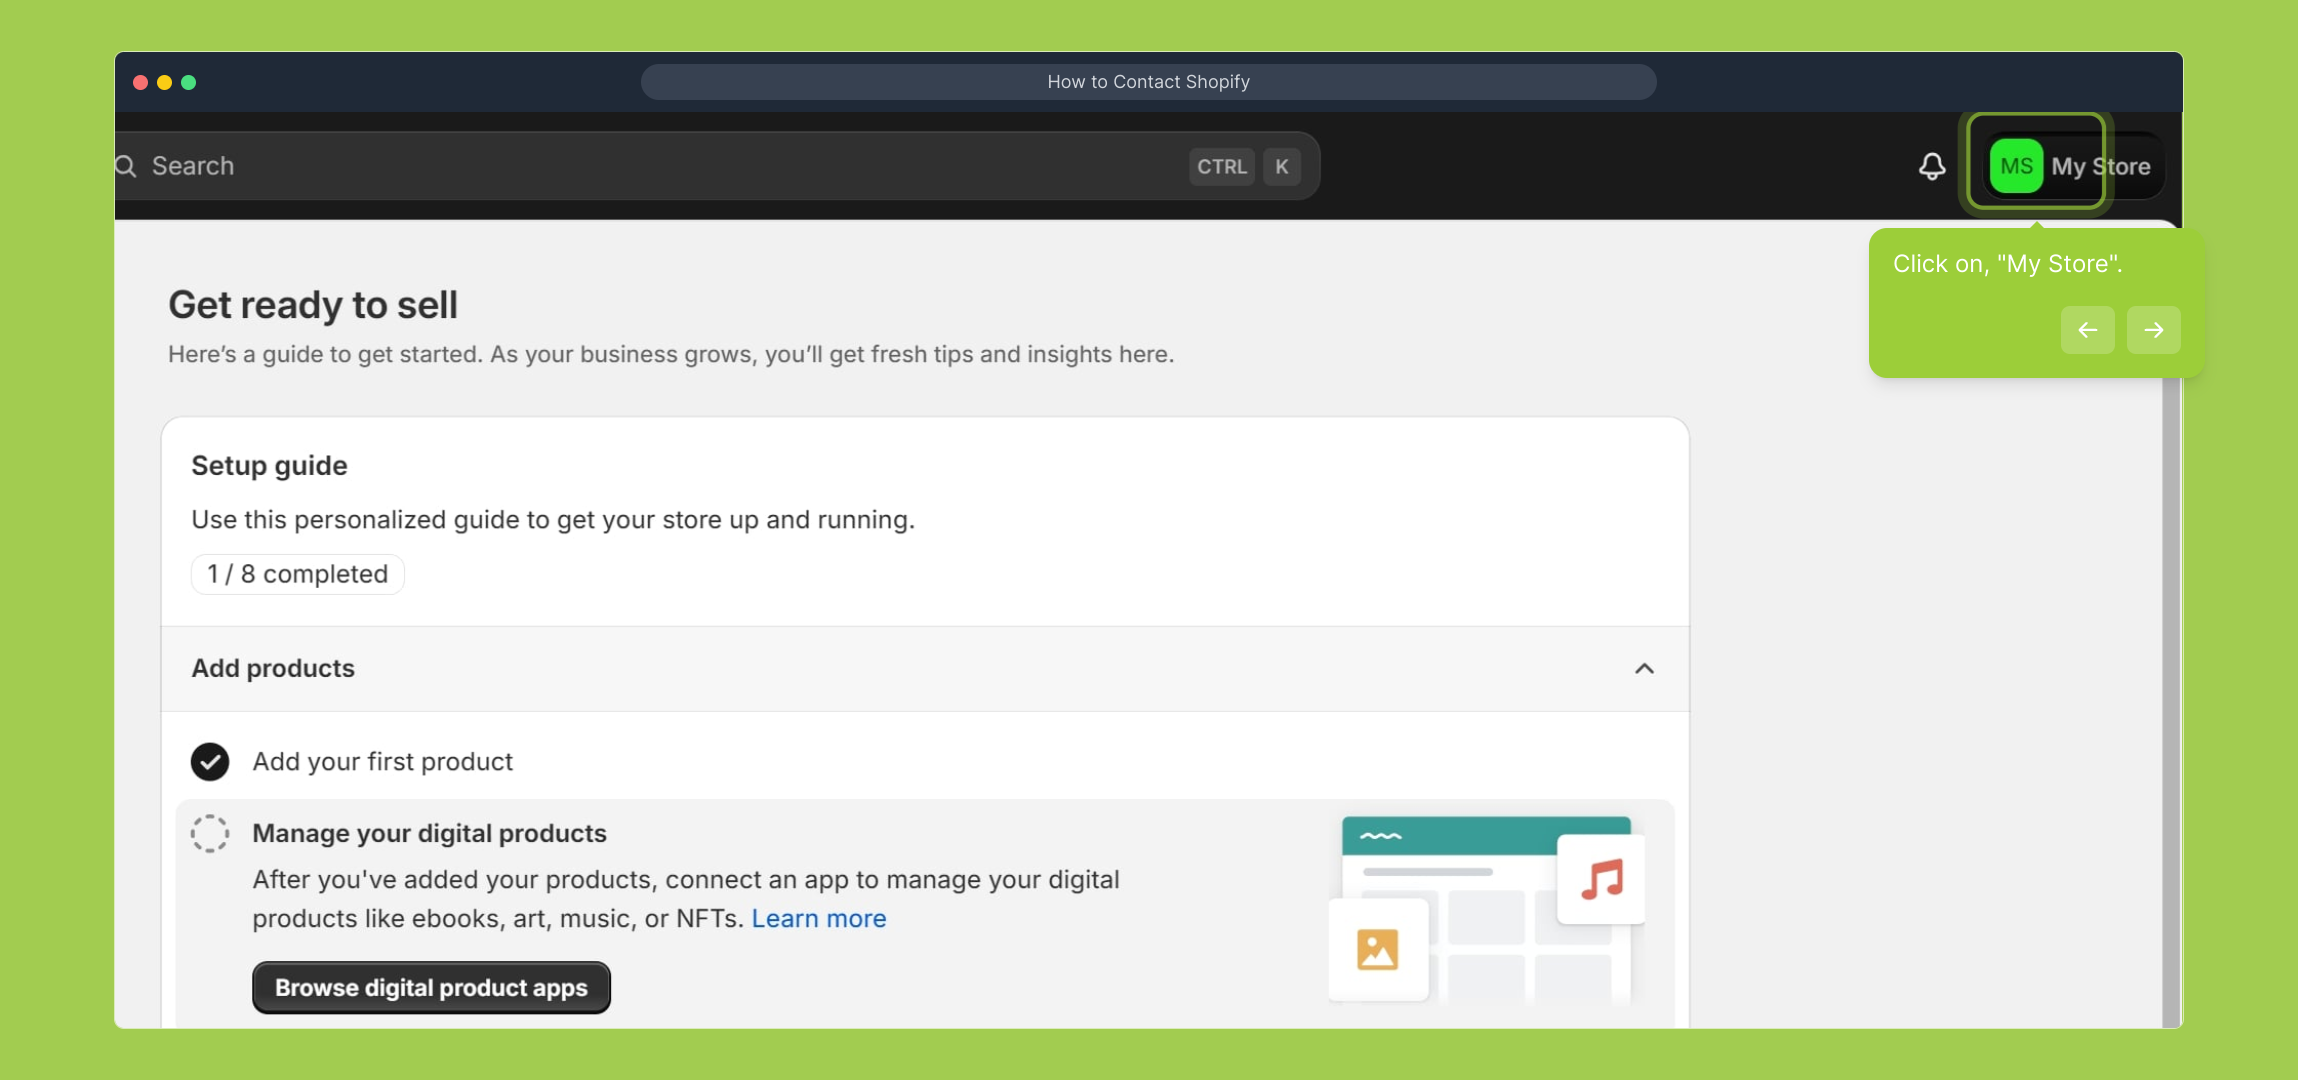Click the picture illustration card
Screen dimensions: 2298x1080
(1377, 950)
